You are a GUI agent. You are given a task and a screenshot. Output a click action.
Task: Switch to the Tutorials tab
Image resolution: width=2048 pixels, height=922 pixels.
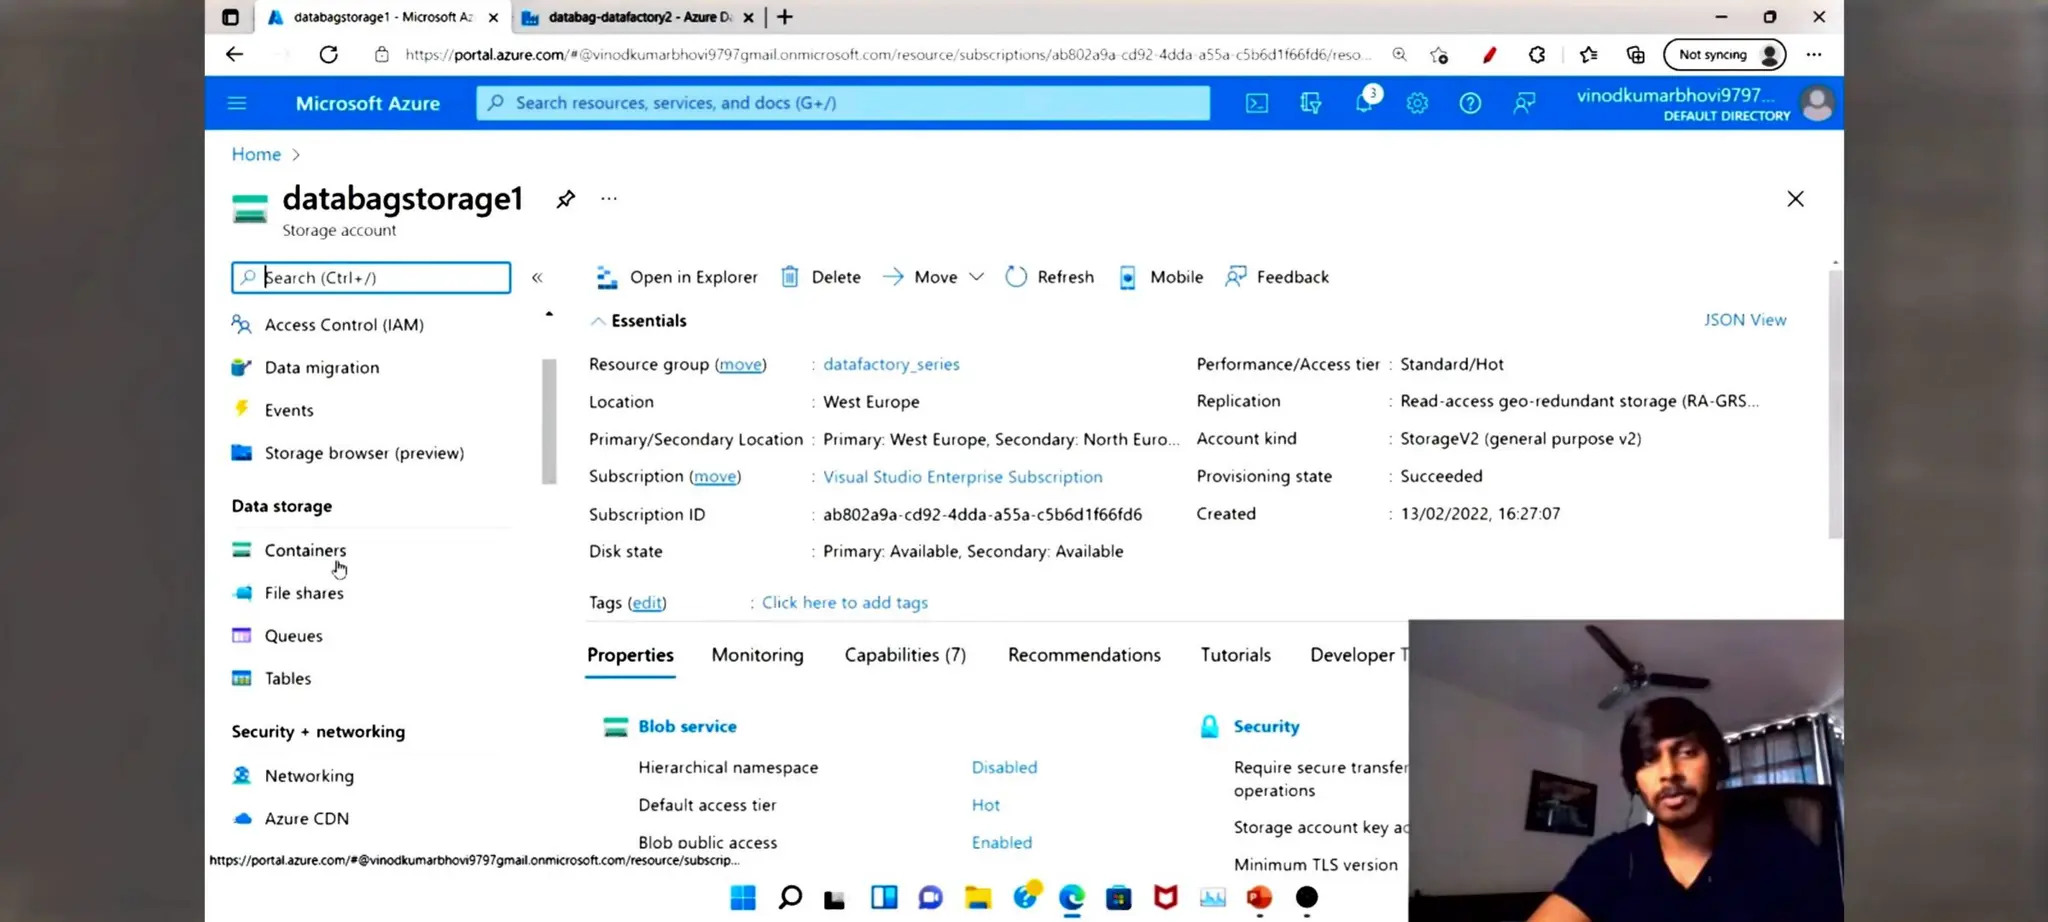coord(1235,655)
